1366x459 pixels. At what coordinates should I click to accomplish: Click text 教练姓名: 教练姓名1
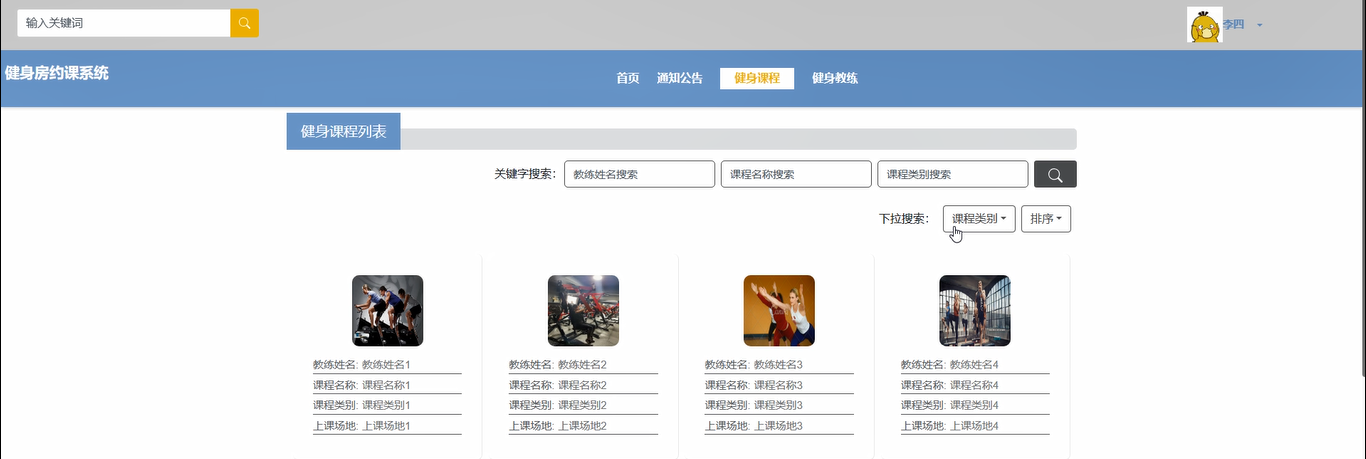click(362, 365)
